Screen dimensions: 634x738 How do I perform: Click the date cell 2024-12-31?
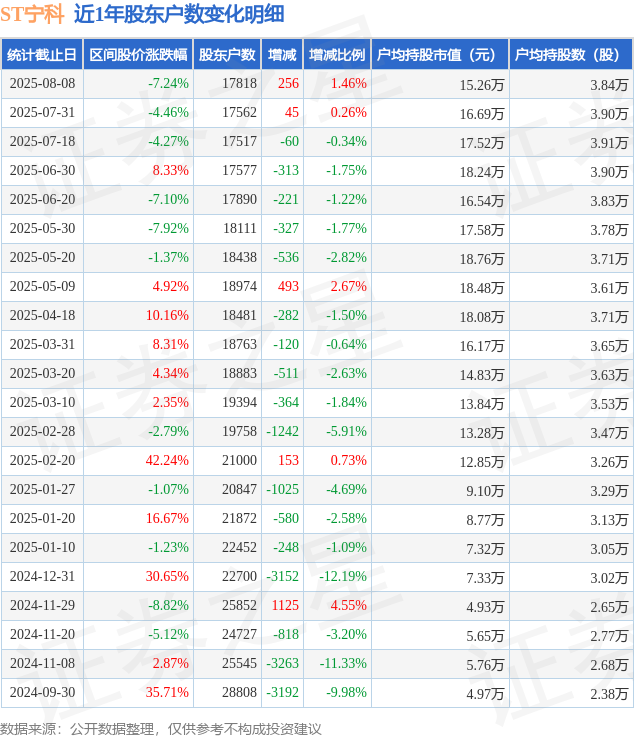pyautogui.click(x=42, y=577)
